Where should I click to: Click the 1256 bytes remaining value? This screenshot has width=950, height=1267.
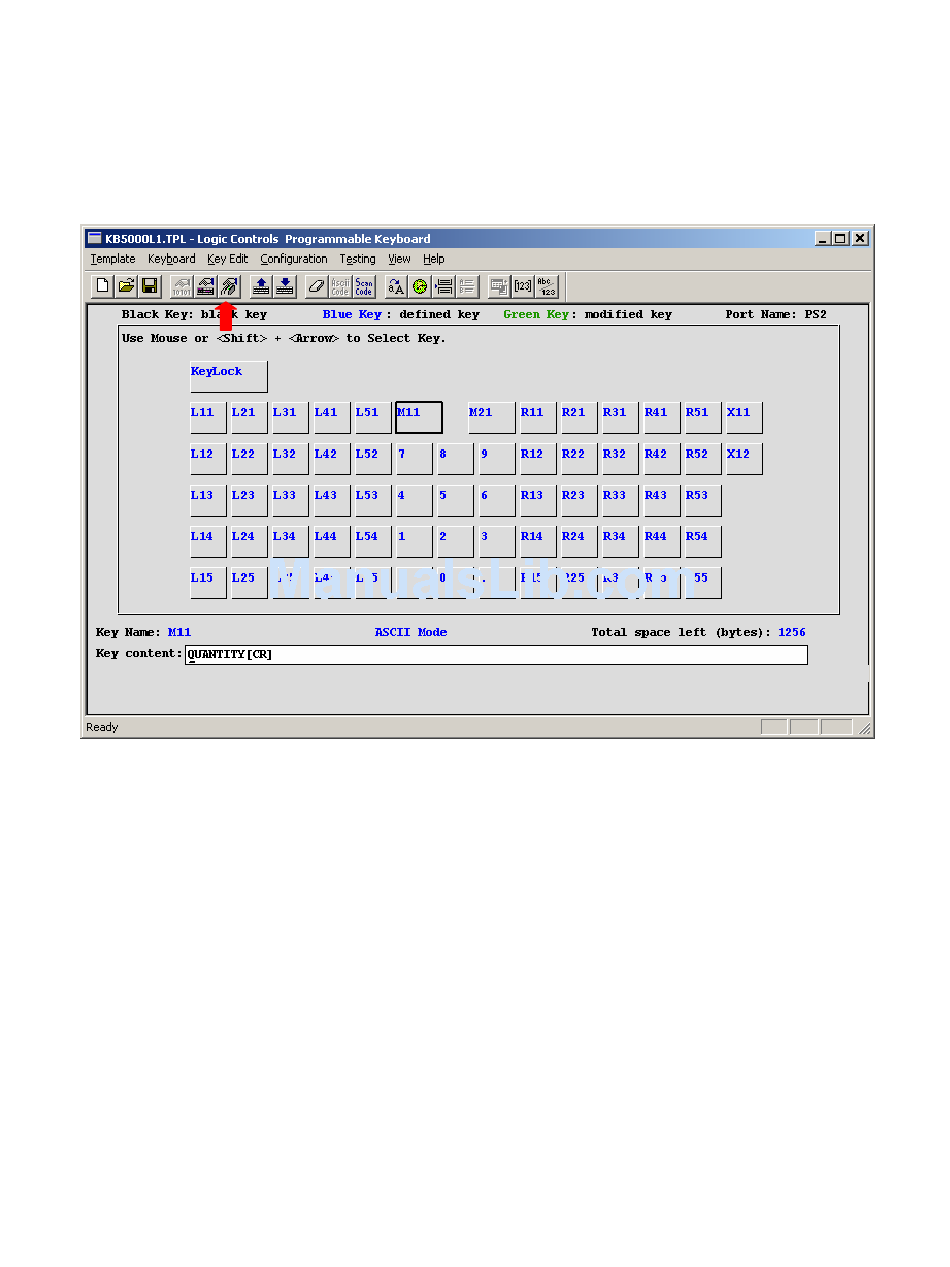[x=792, y=633]
